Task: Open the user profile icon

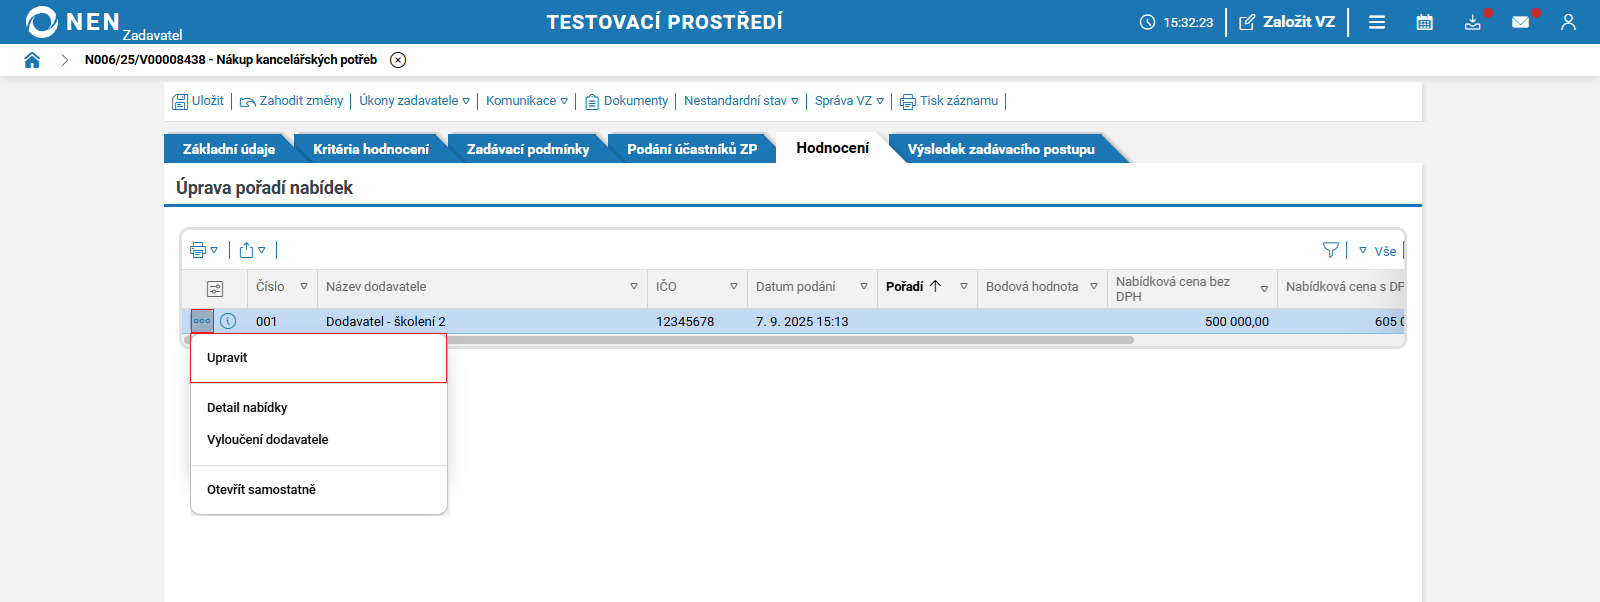Action: pos(1568,22)
